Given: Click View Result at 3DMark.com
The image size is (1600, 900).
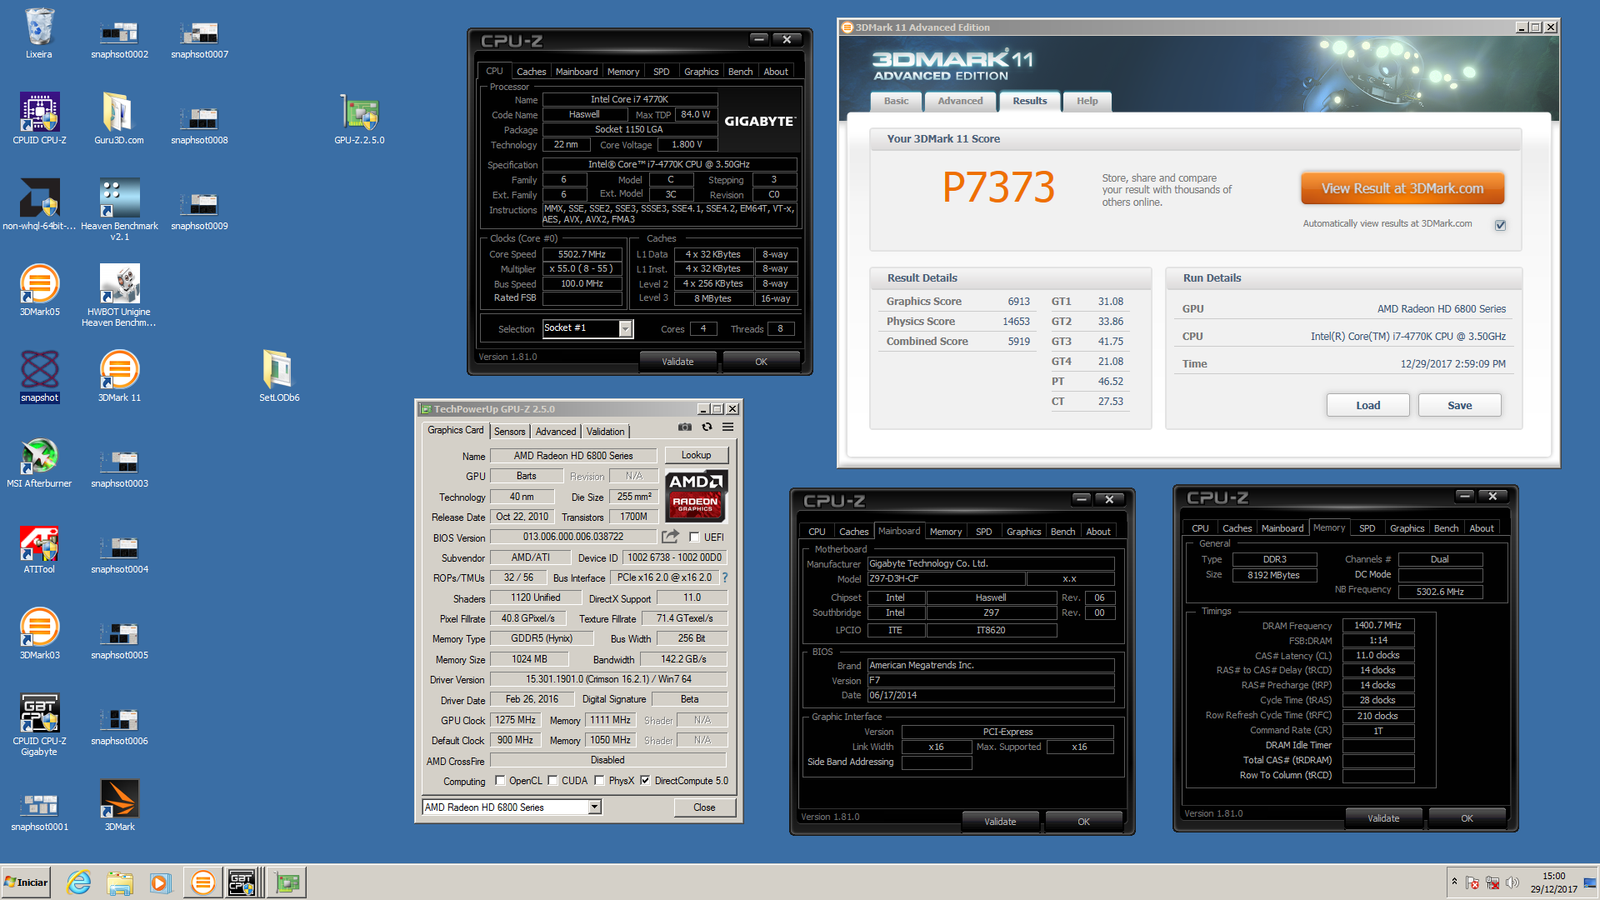Looking at the screenshot, I should [x=1402, y=189].
